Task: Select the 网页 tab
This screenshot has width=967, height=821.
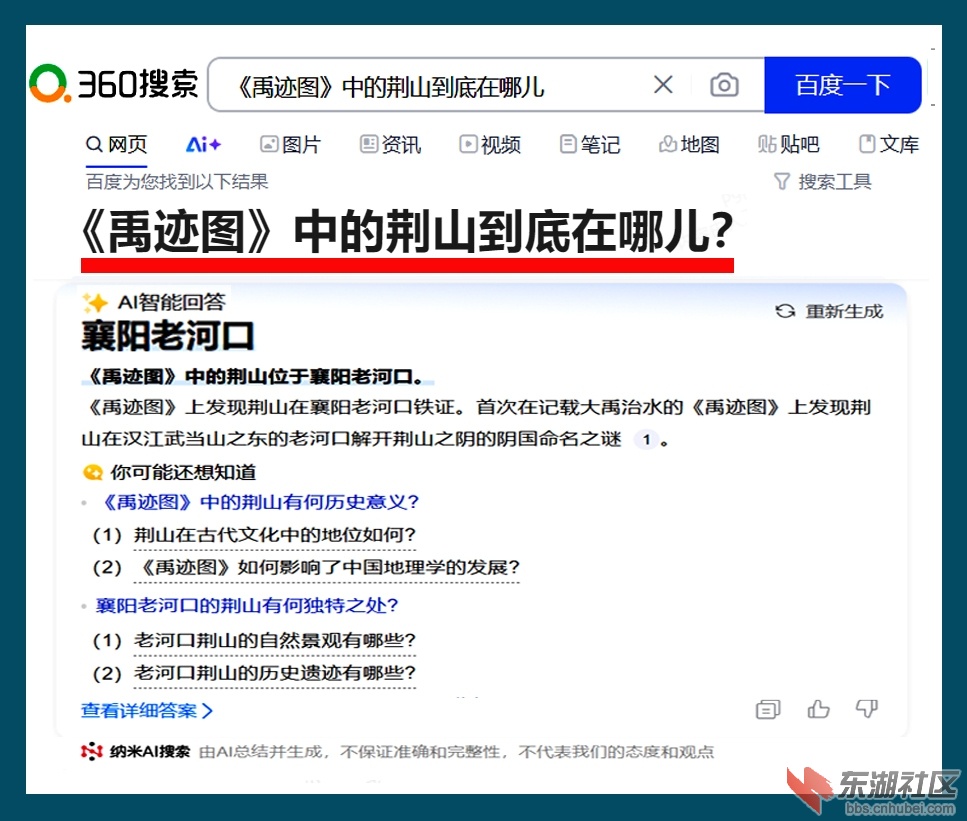Action: point(117,145)
